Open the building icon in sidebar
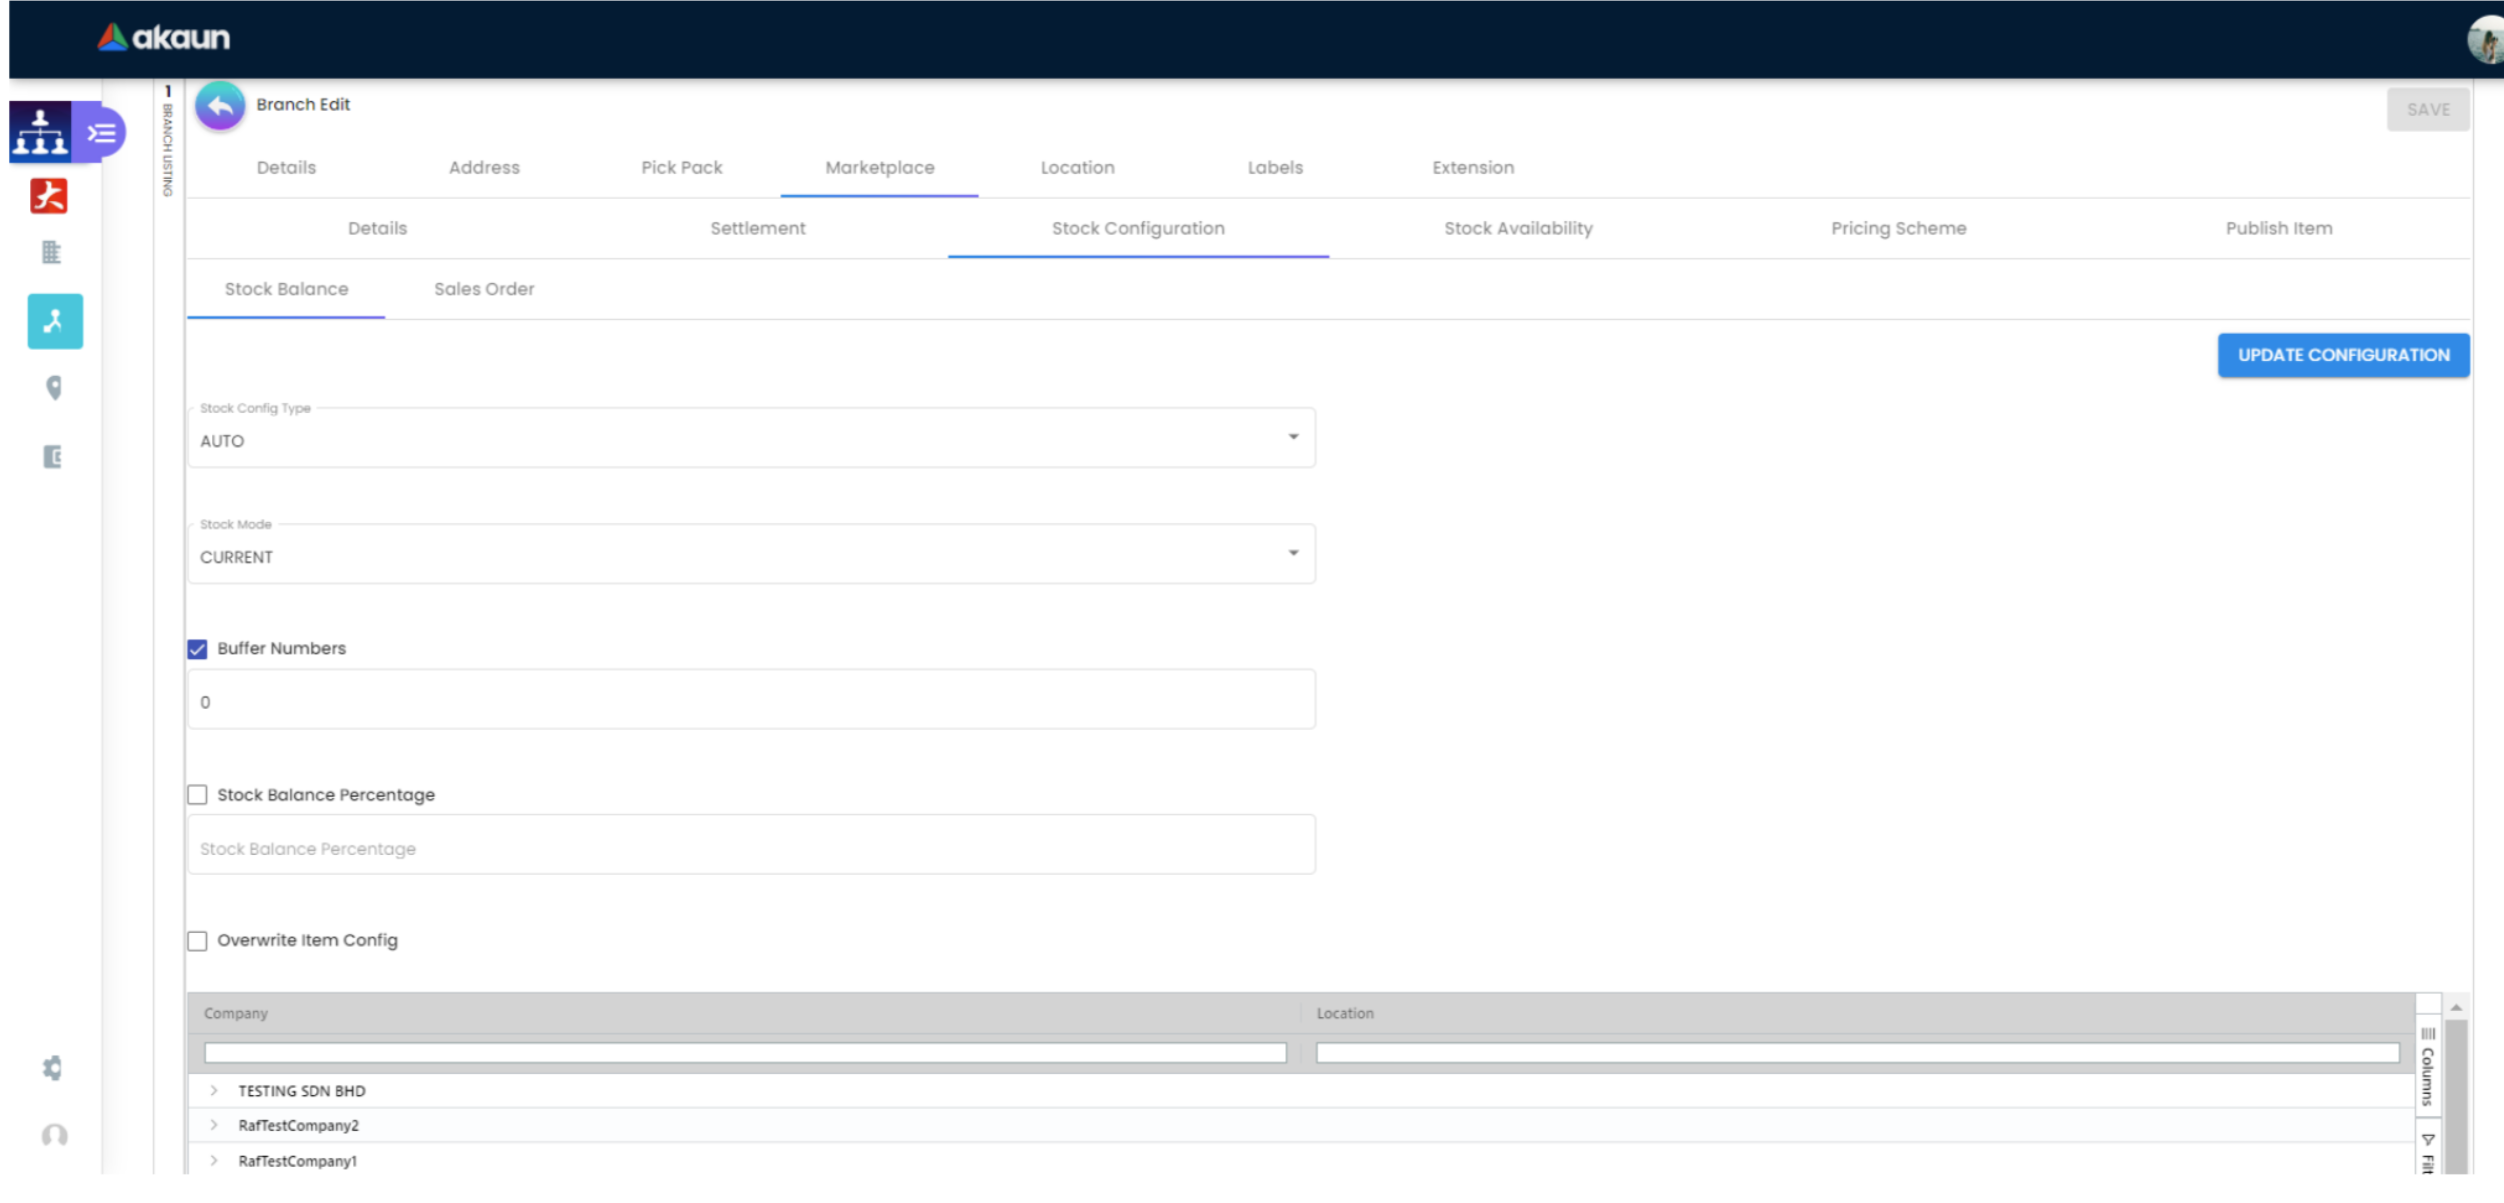Image resolution: width=2504 pixels, height=1203 pixels. pyautogui.click(x=52, y=252)
